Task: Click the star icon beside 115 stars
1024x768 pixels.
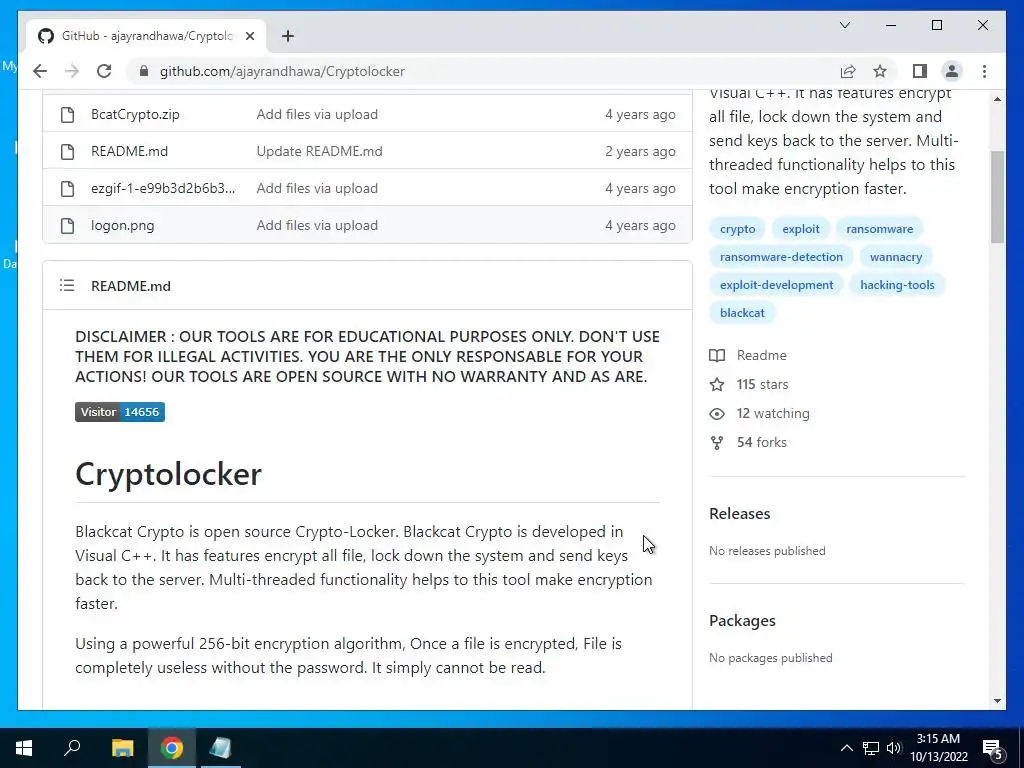Action: coord(717,385)
